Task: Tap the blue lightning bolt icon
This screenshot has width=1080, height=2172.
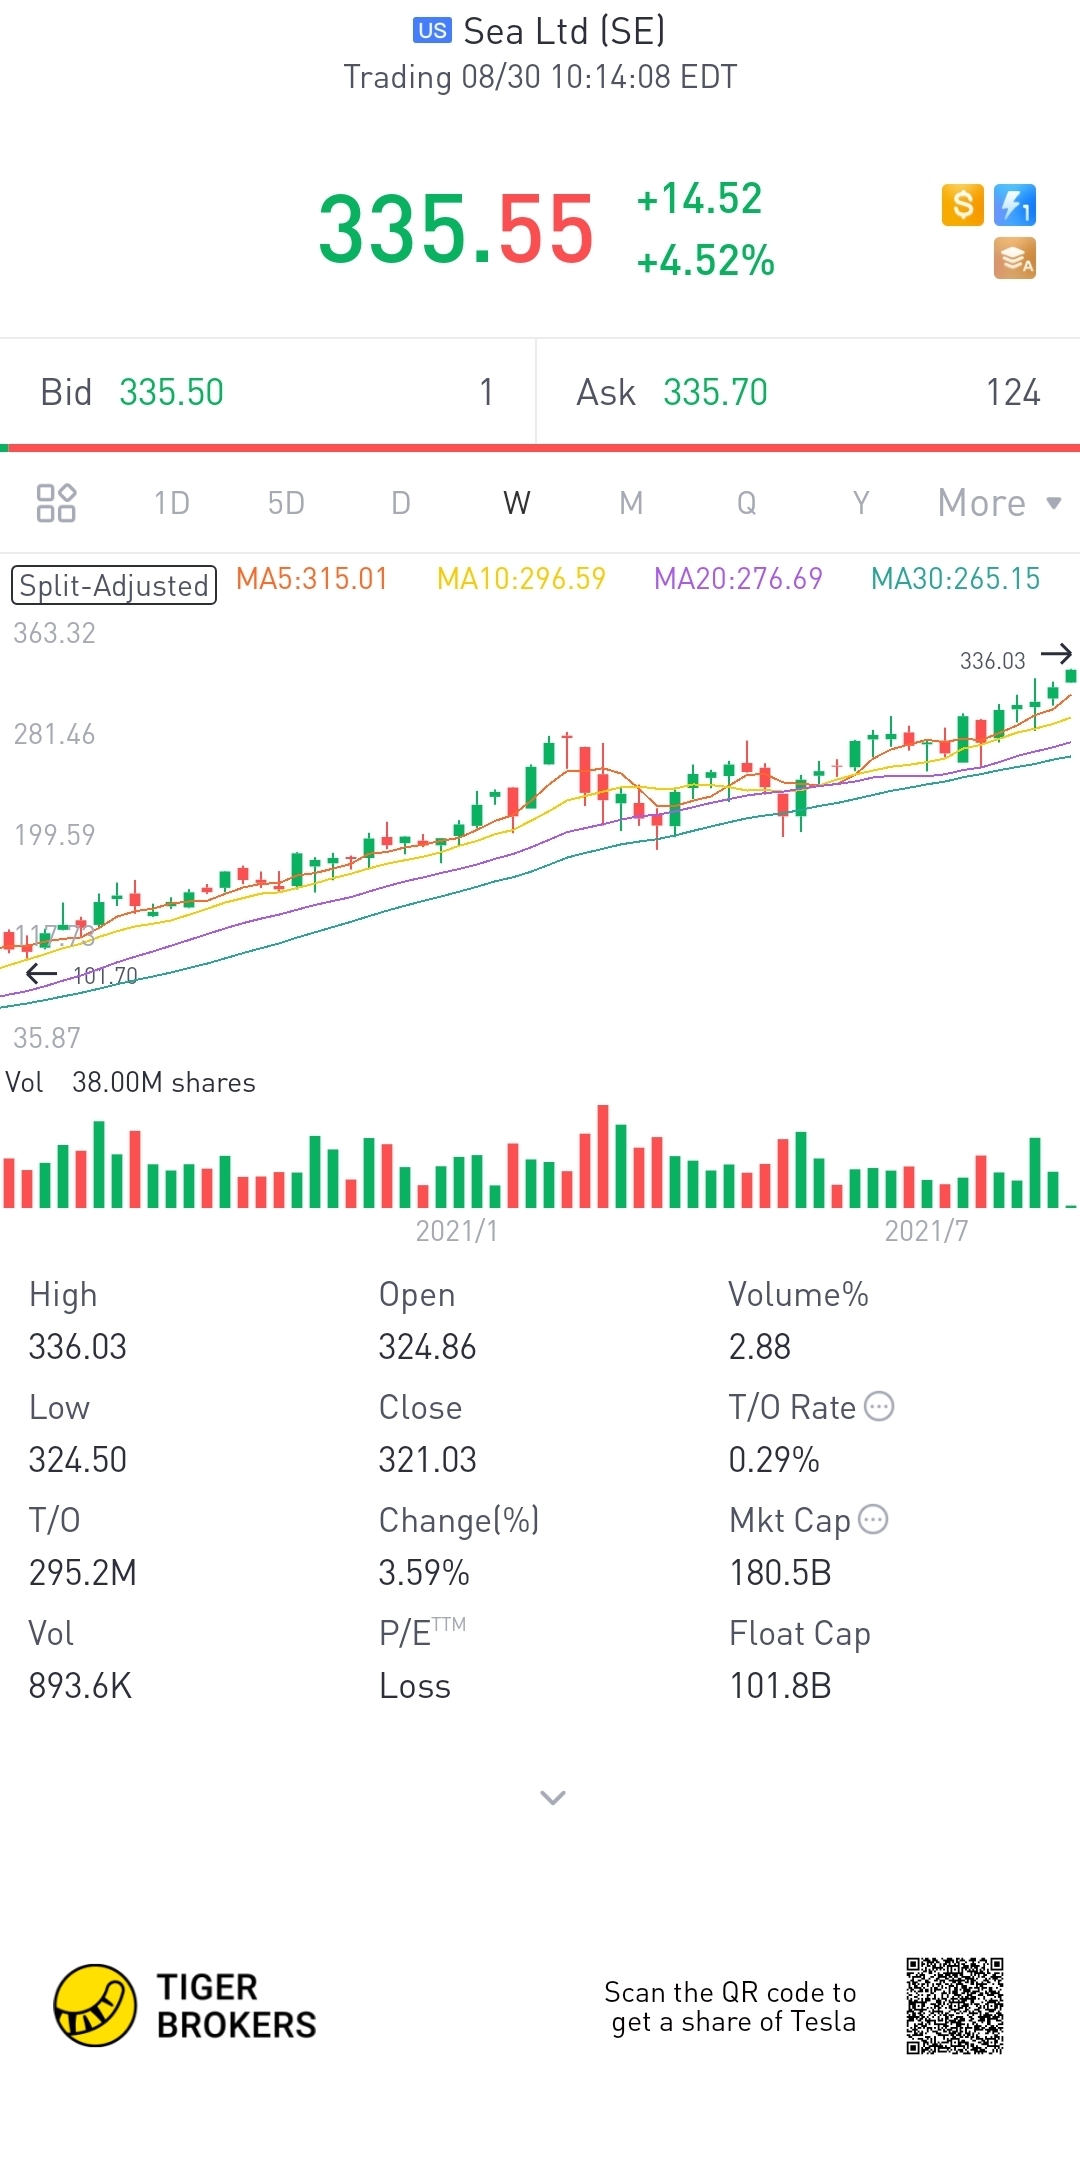Action: 1015,205
